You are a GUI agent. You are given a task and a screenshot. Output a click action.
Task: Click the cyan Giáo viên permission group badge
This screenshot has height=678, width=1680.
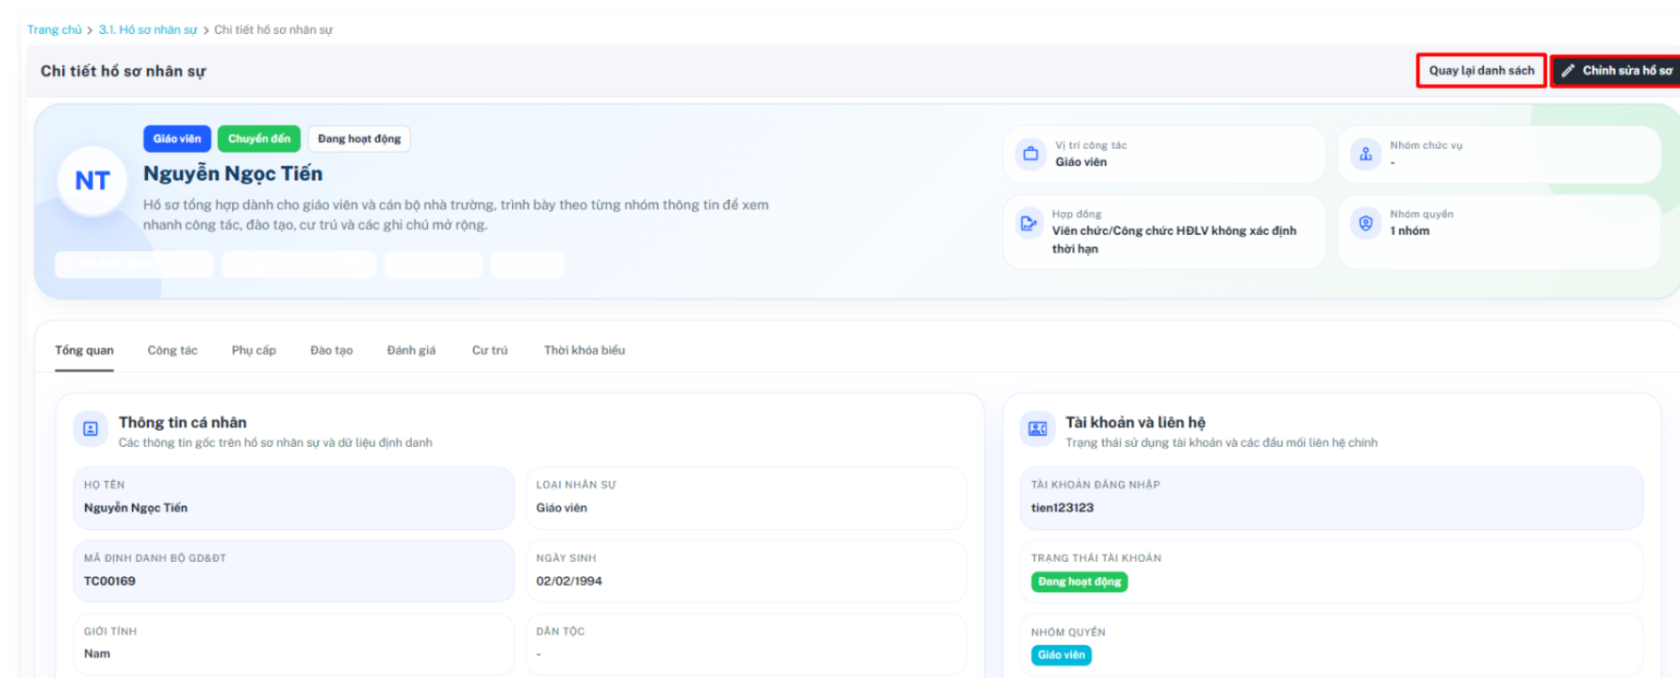pos(1061,655)
